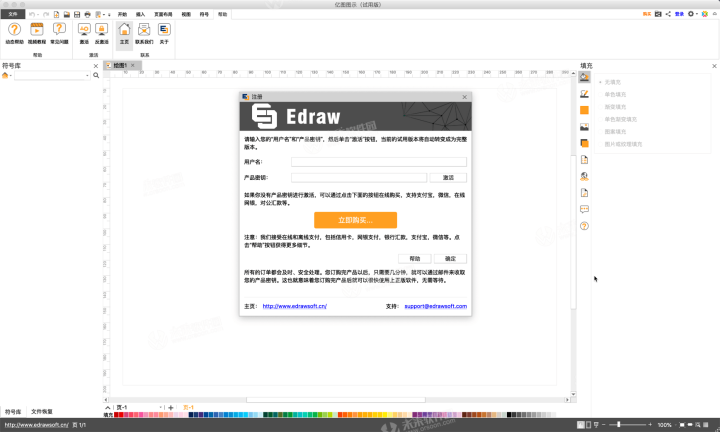Switch to the 插入 ribbon tab
This screenshot has width=720, height=432.
141,14
